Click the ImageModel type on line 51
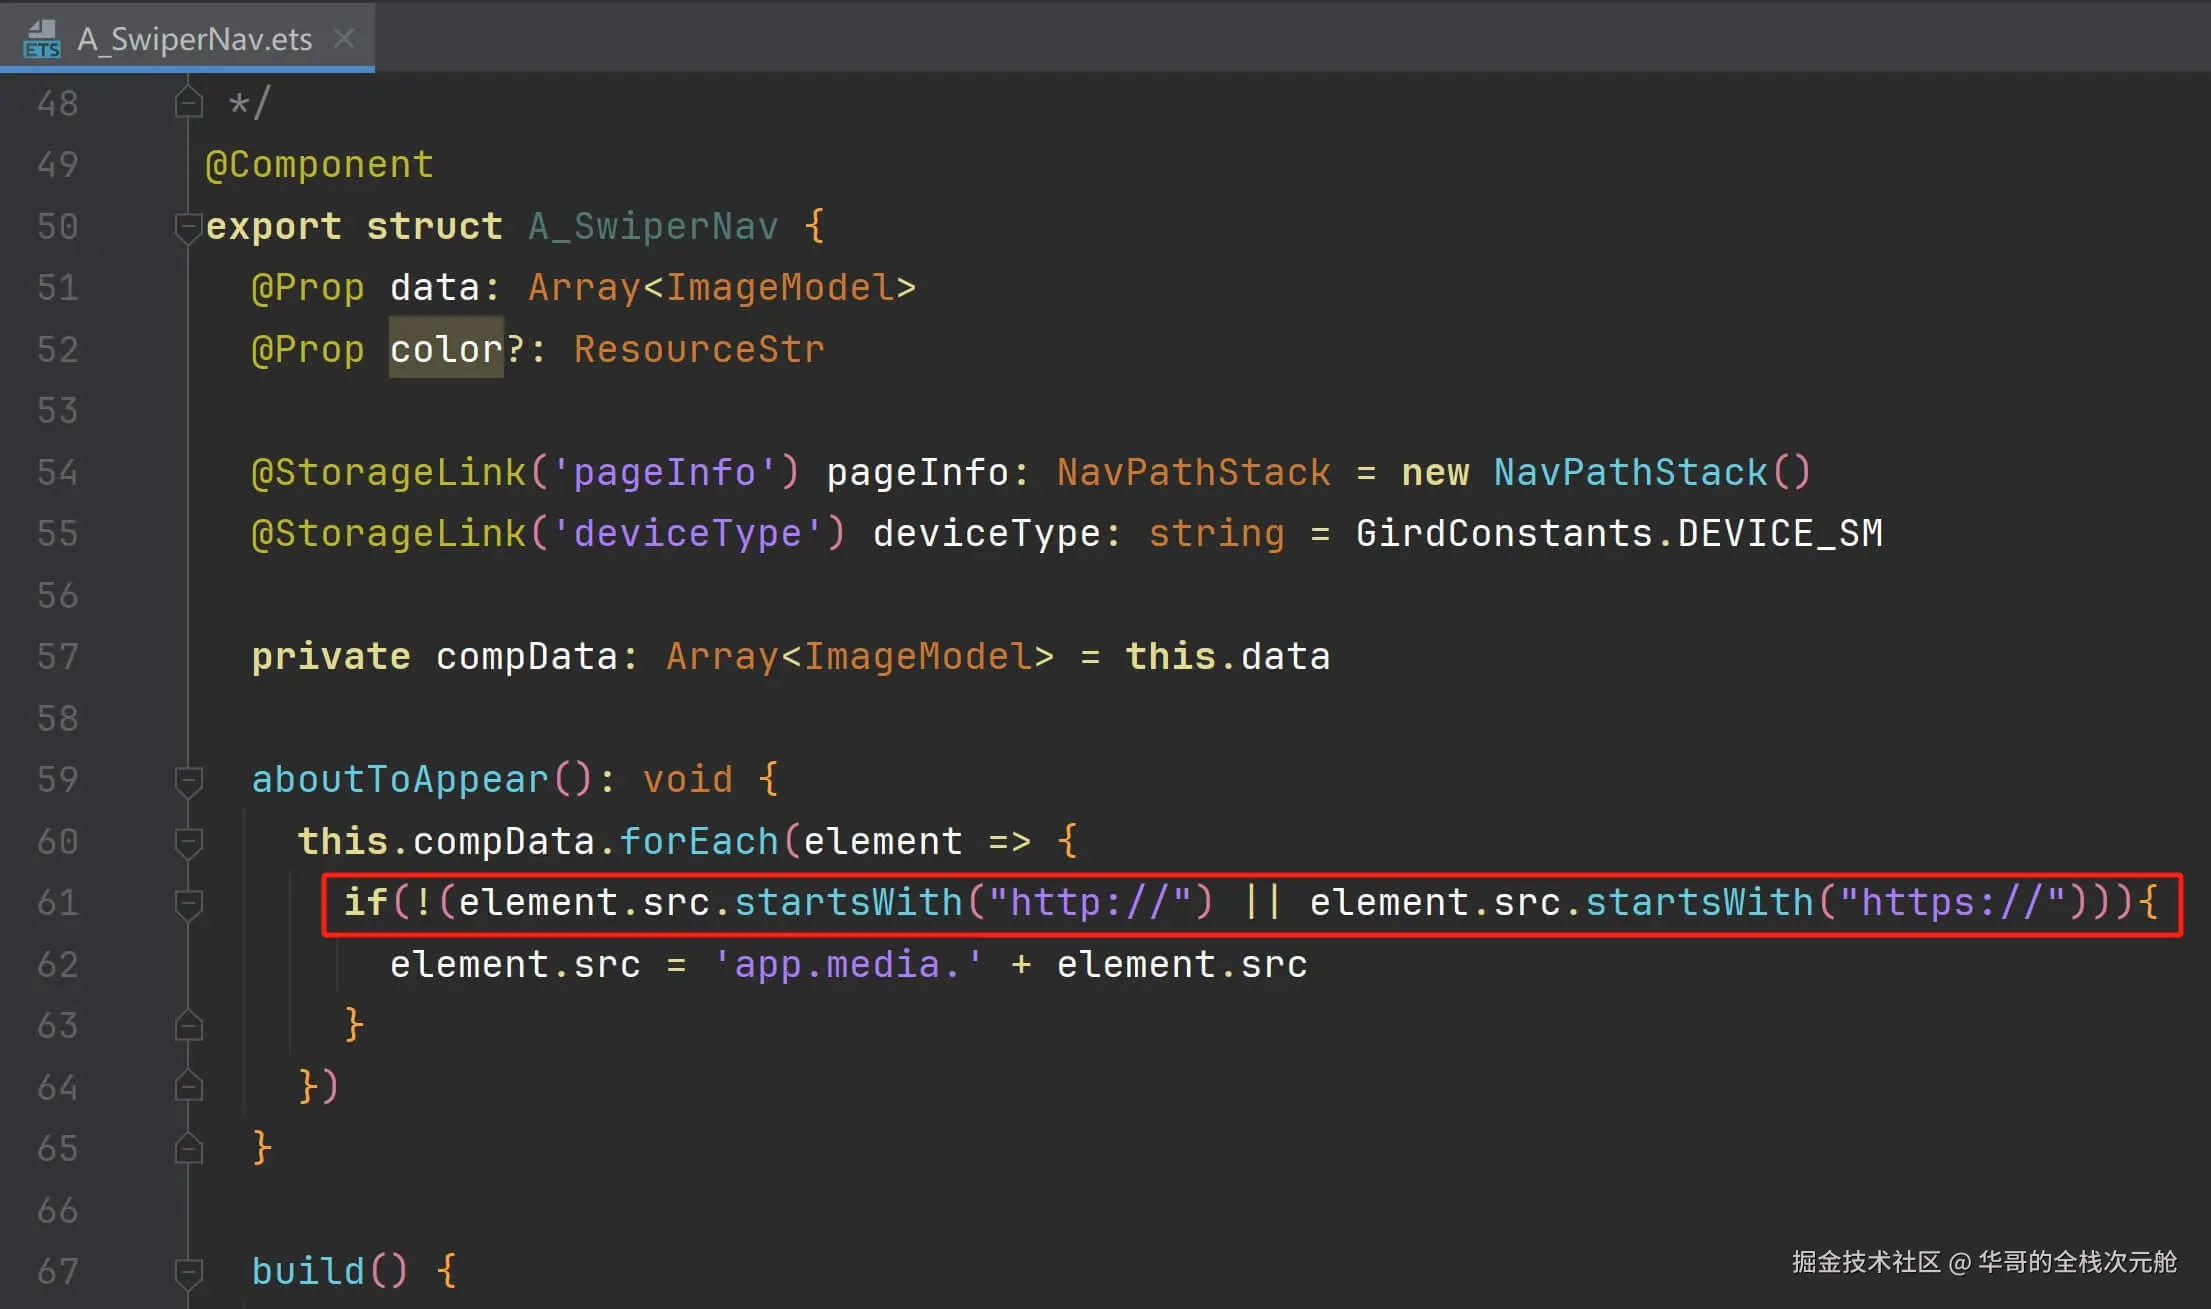The image size is (2211, 1309). coord(780,288)
